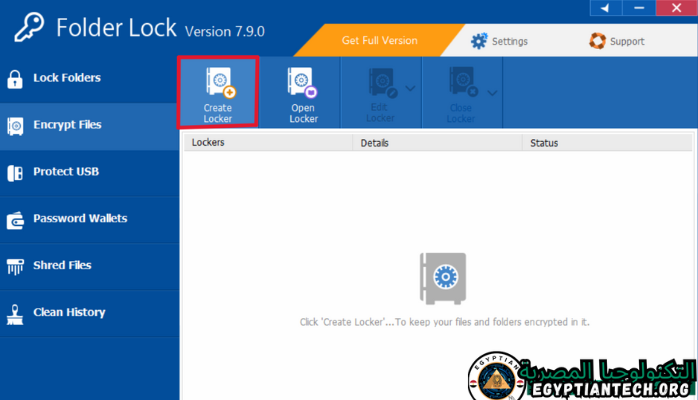
Task: Click the Support lifebuoy icon
Action: click(x=598, y=41)
